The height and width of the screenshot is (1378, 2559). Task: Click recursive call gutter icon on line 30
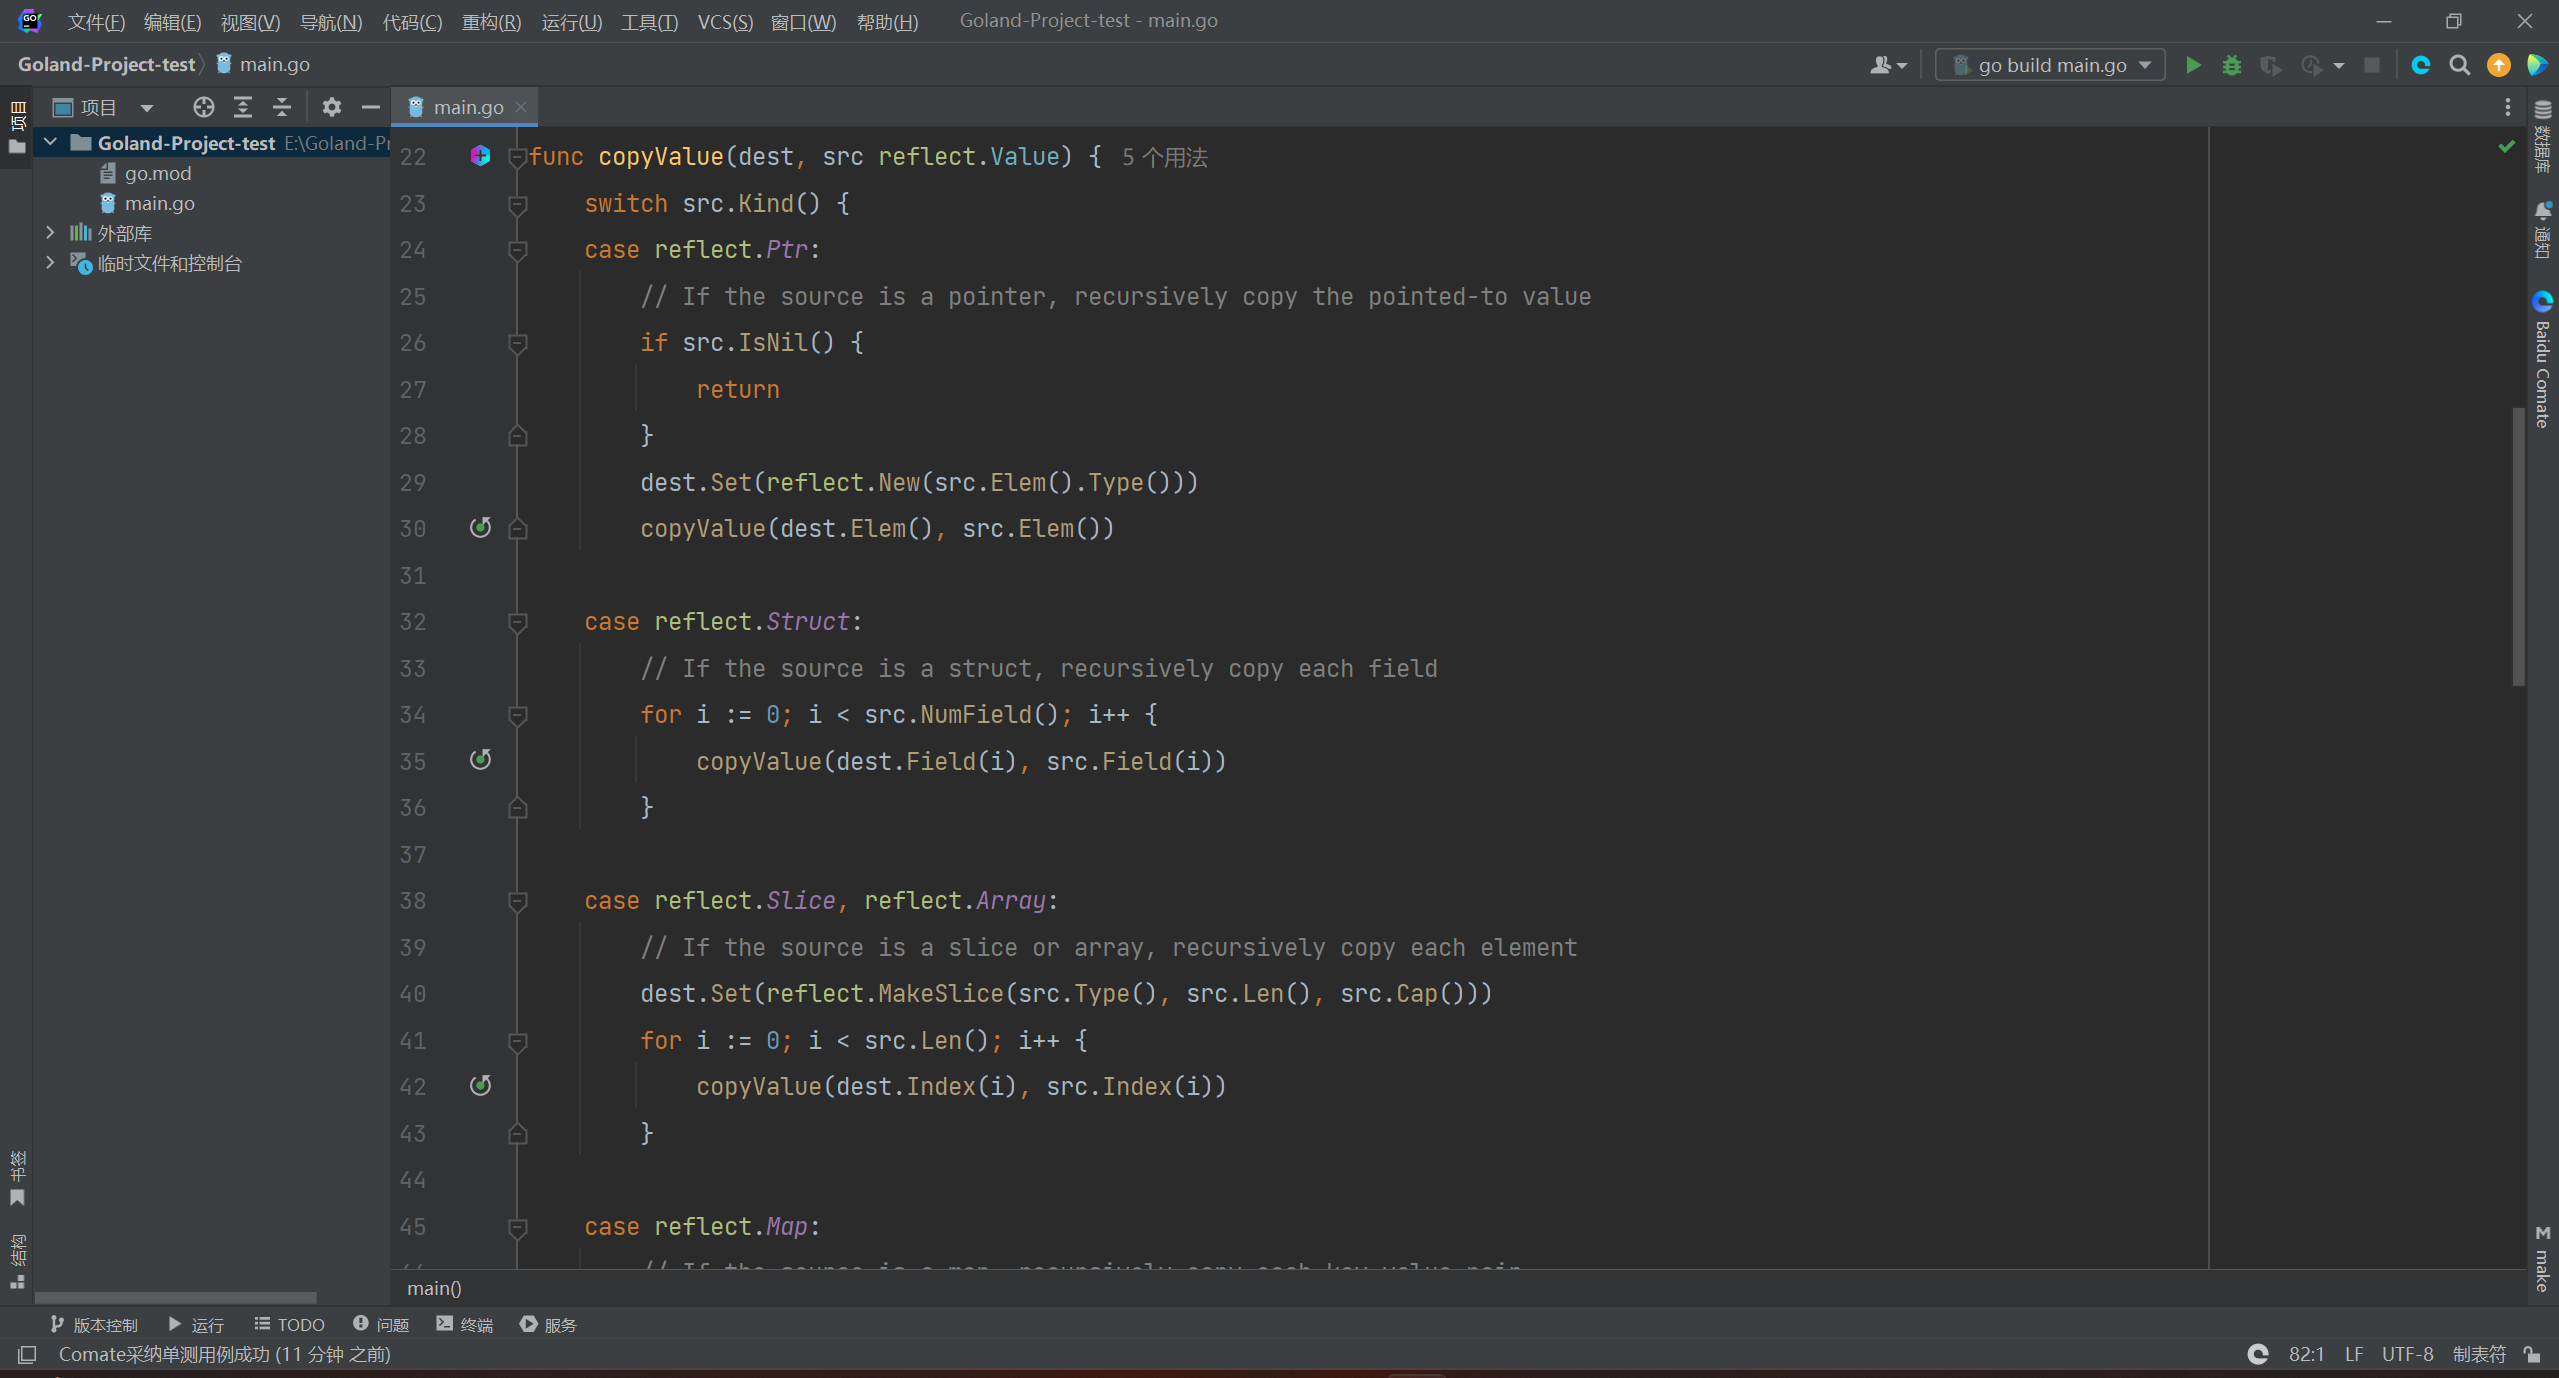coord(480,527)
